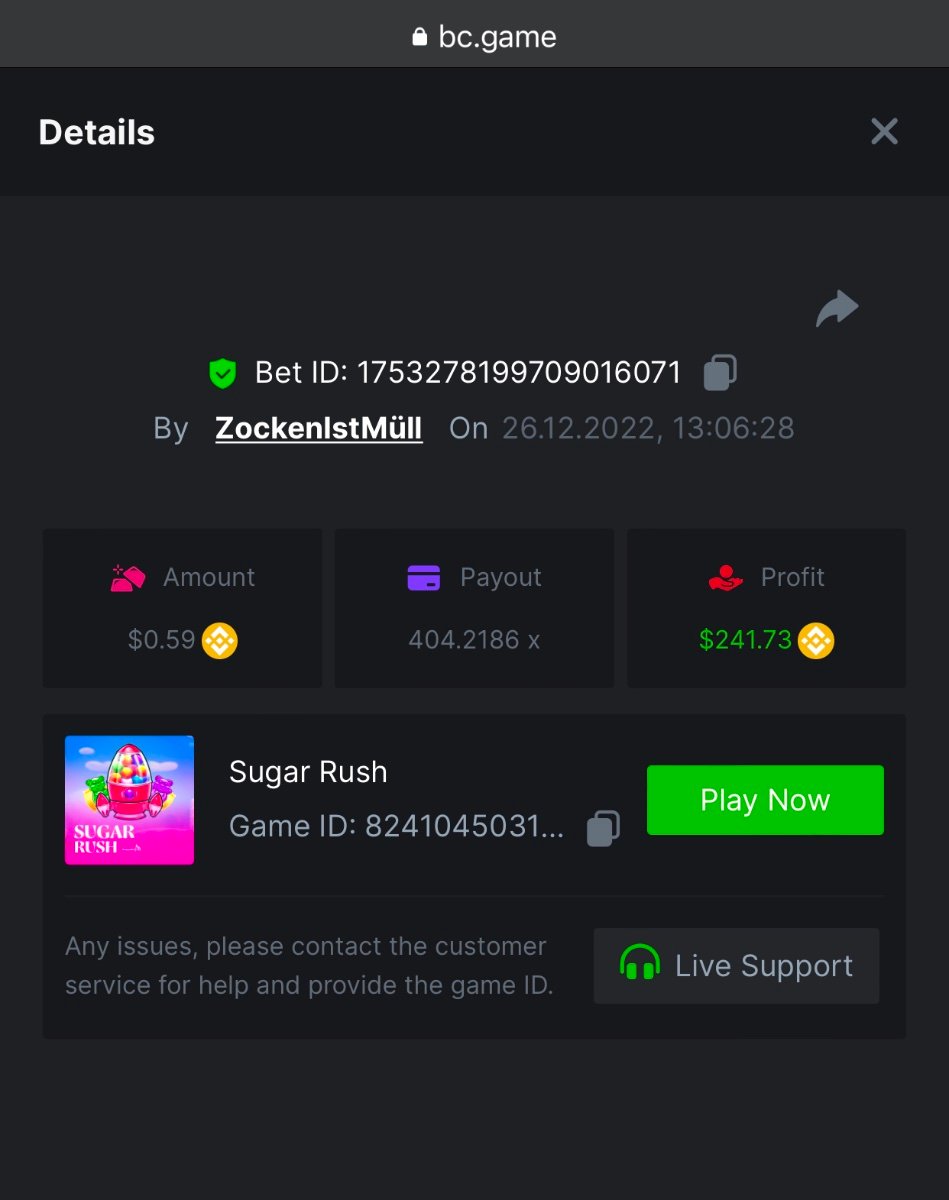The height and width of the screenshot is (1200, 949).
Task: Click the red Profit hand icon
Action: (x=725, y=578)
